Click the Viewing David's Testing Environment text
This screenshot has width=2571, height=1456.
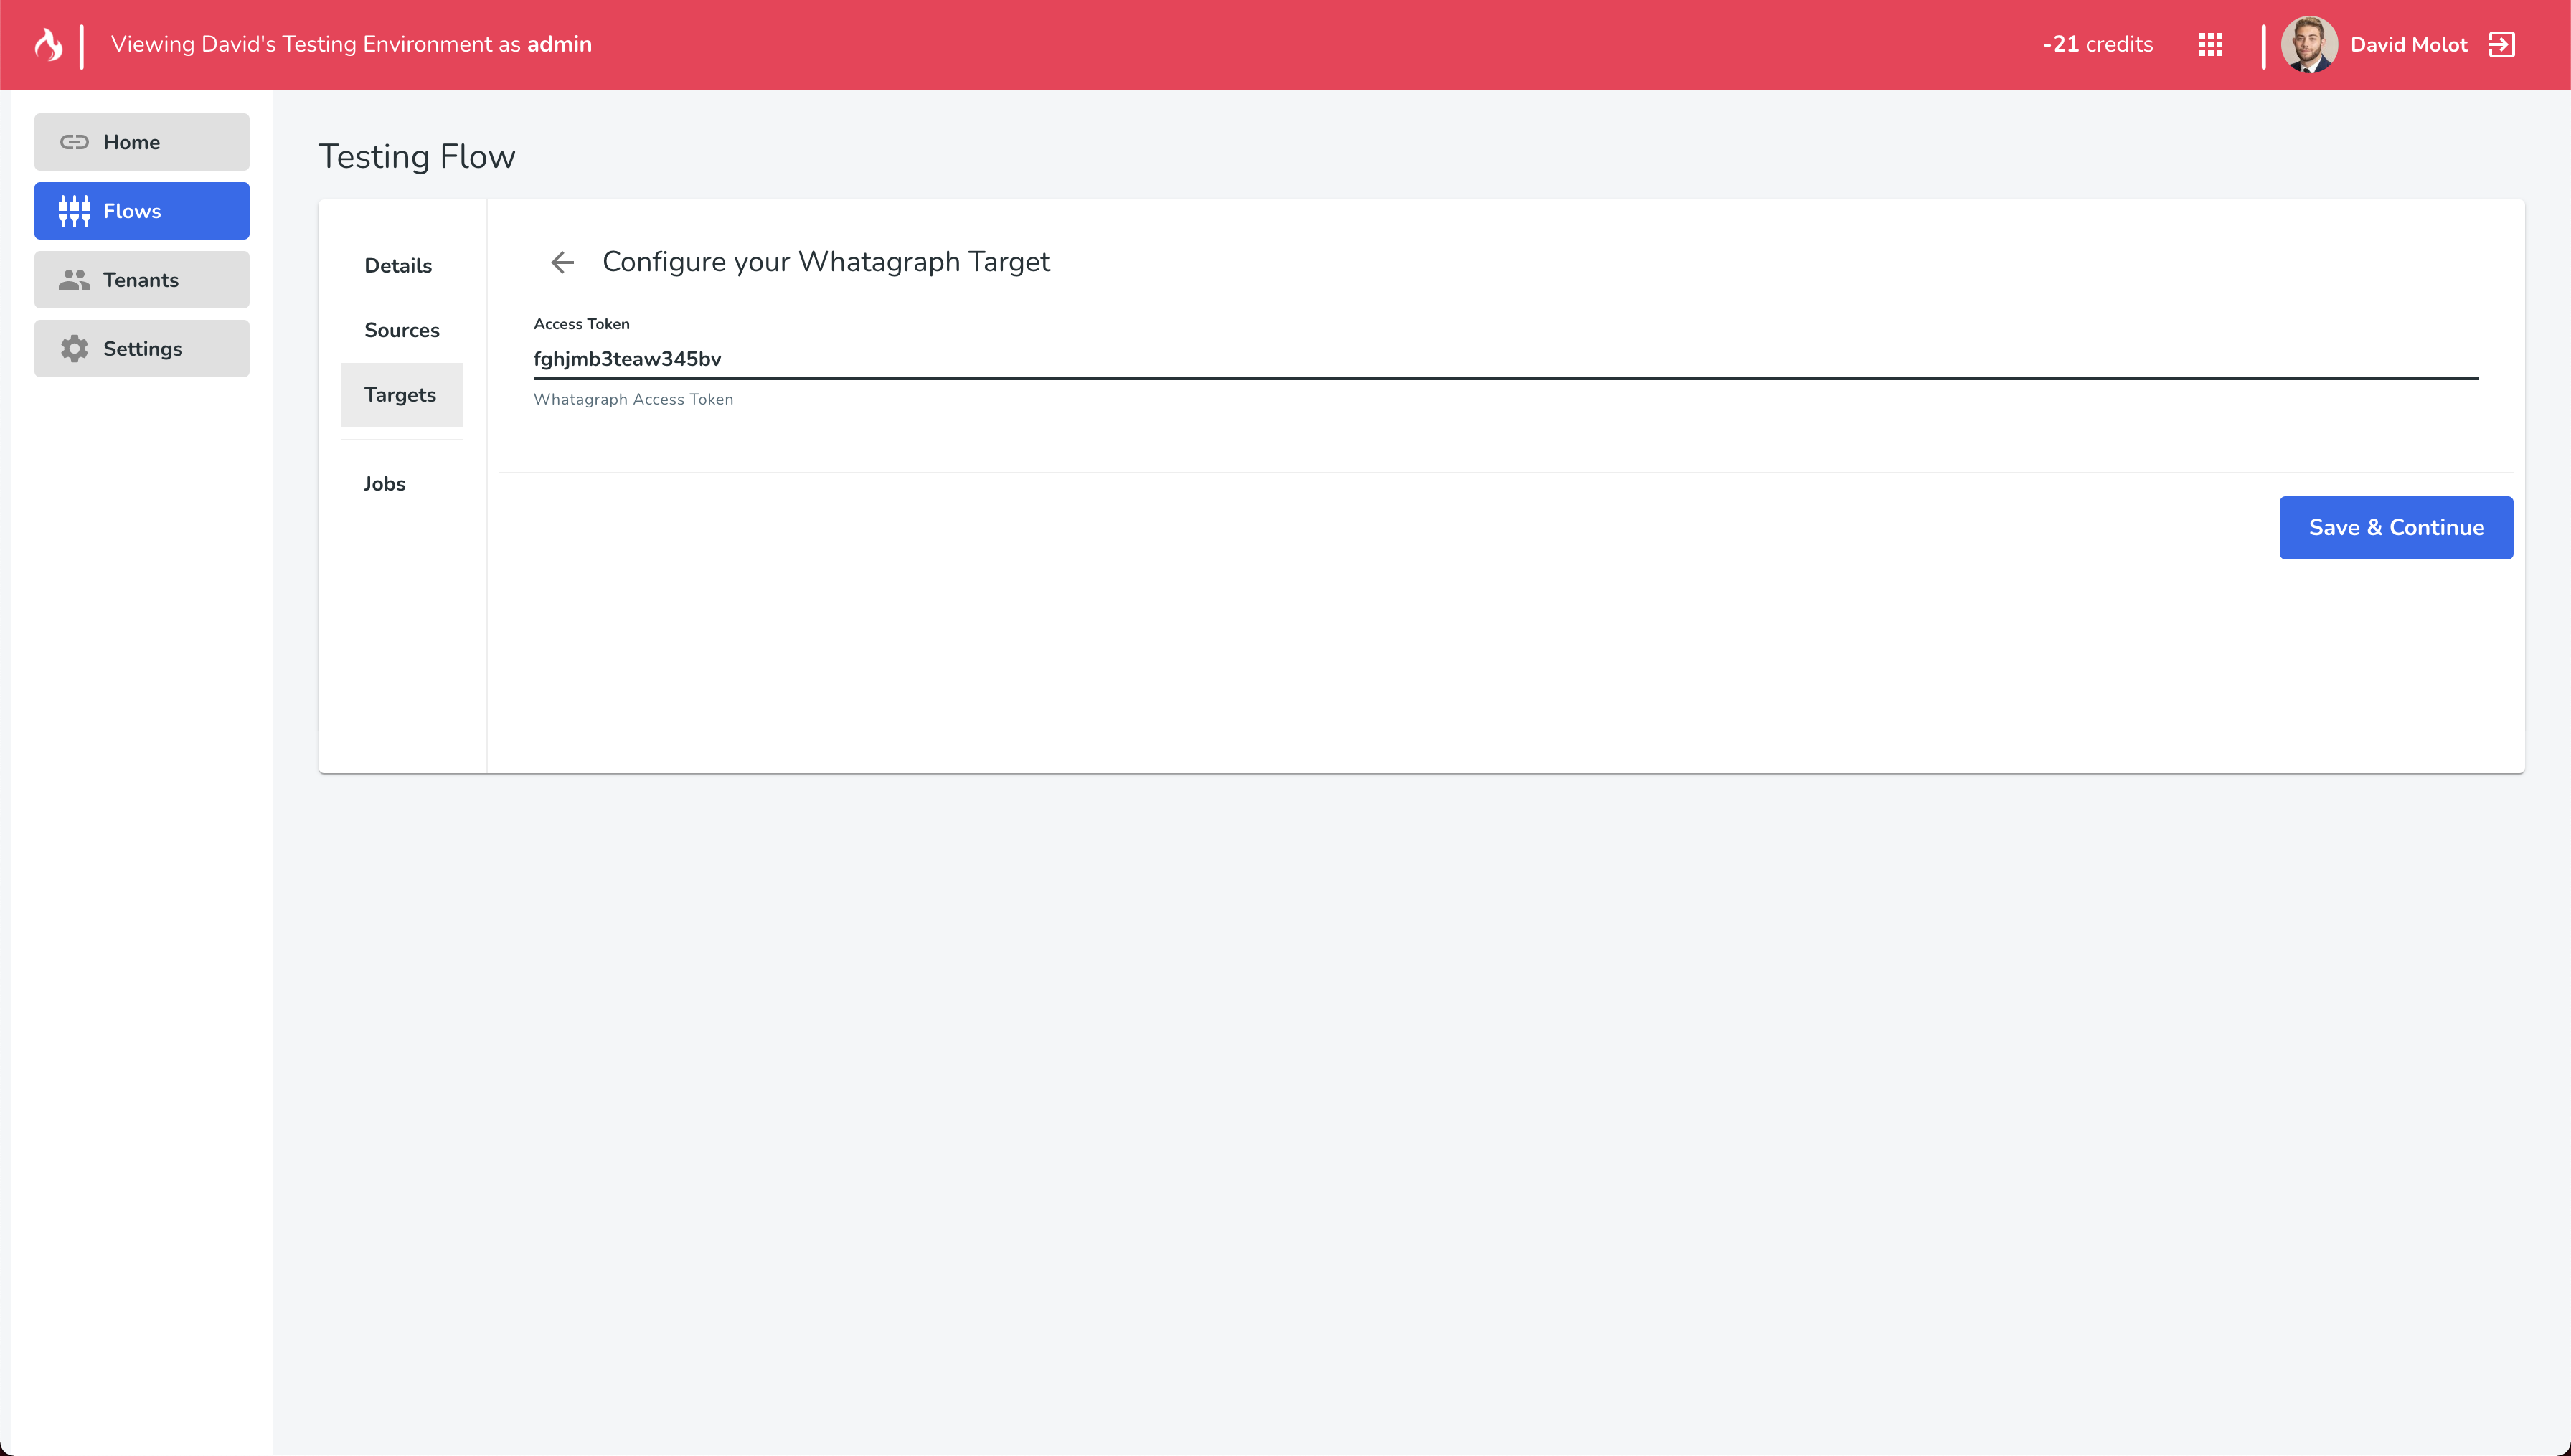(351, 44)
